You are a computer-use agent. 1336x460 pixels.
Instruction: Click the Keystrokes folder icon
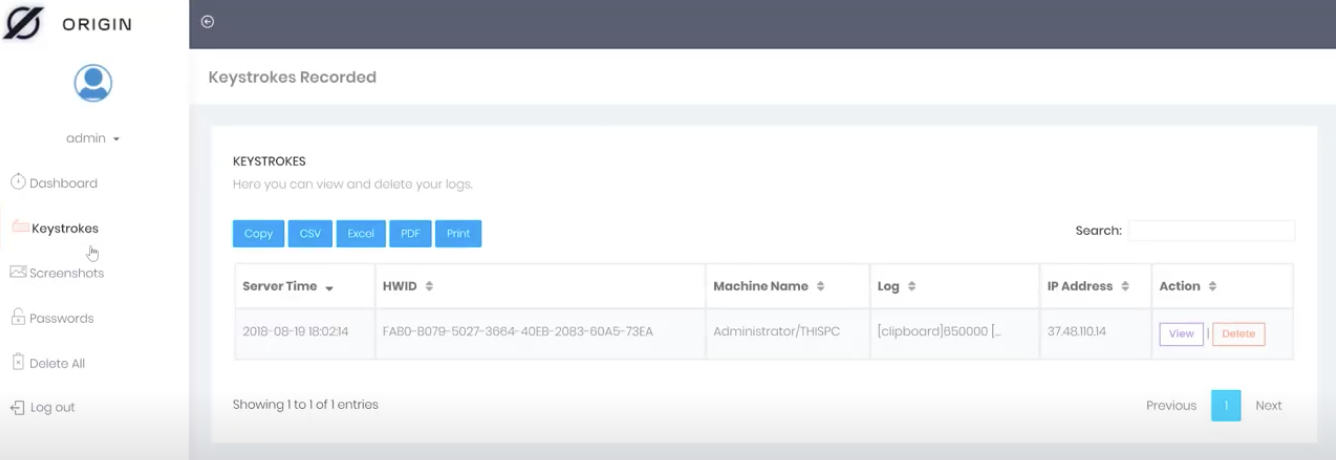coord(20,227)
